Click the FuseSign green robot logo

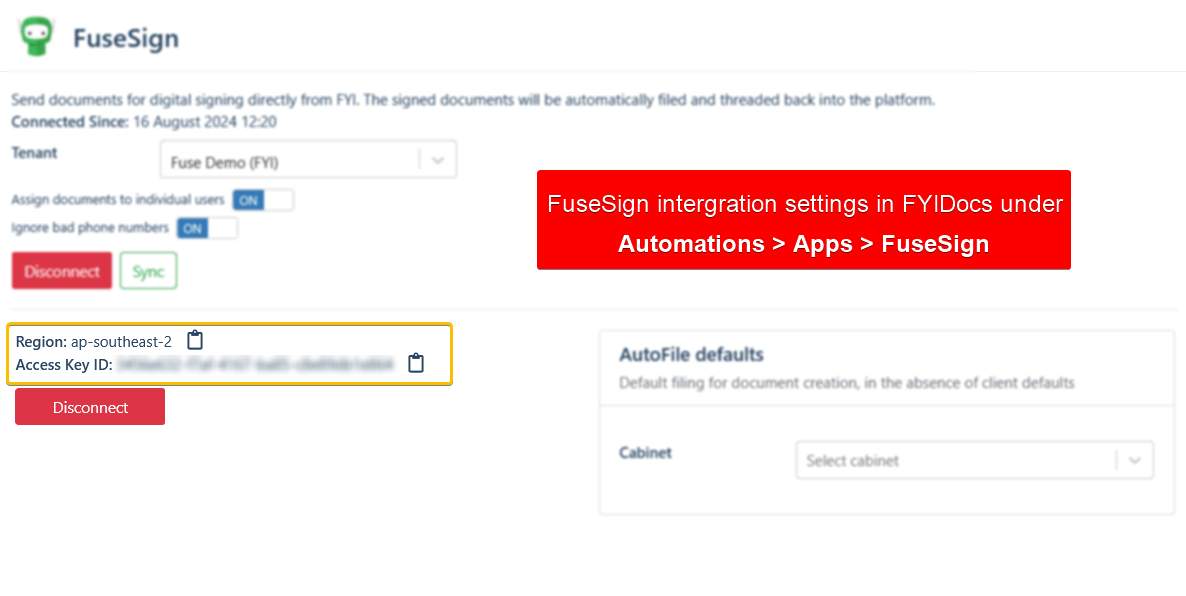pyautogui.click(x=37, y=36)
